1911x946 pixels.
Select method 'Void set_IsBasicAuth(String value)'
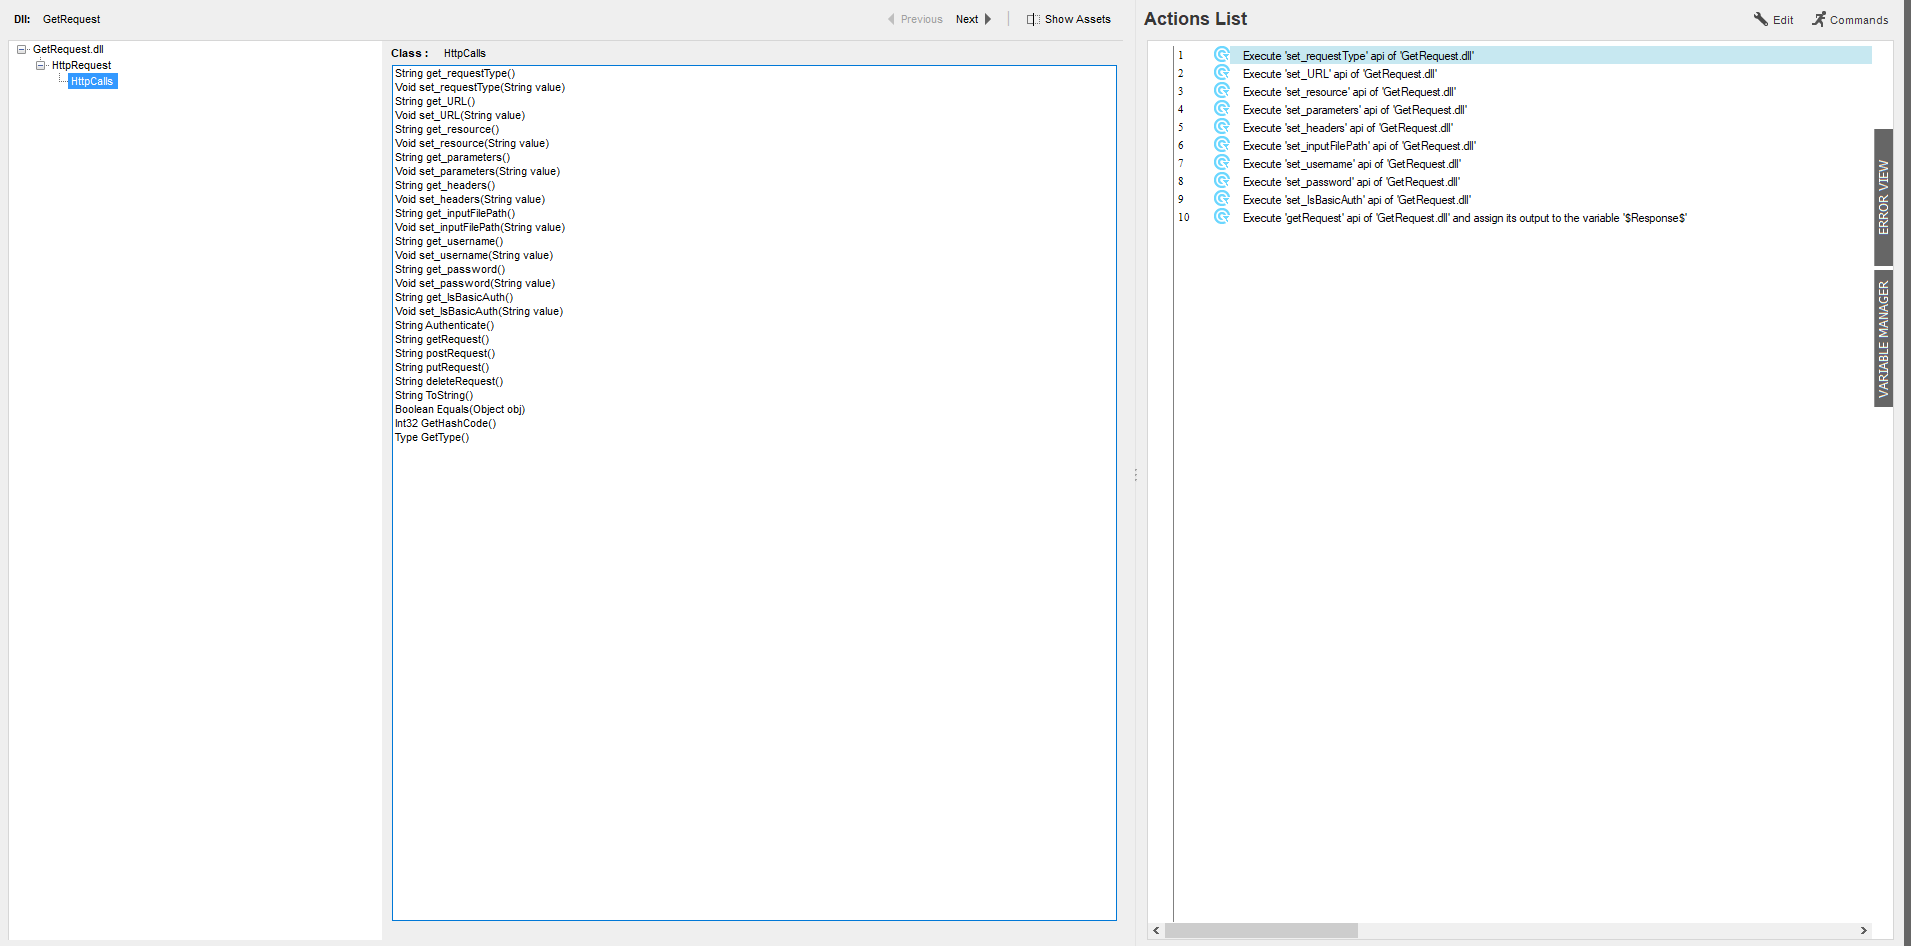(x=479, y=311)
